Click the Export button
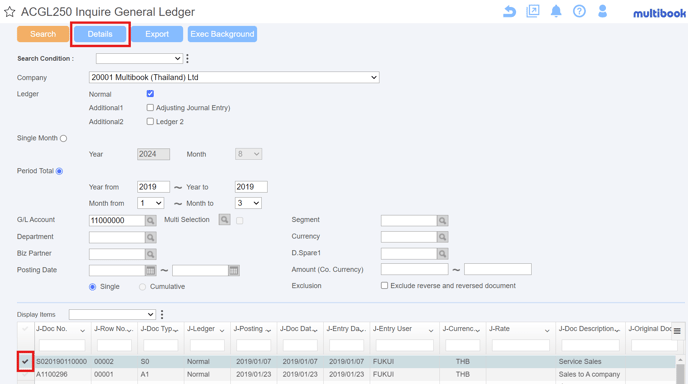Image resolution: width=688 pixels, height=384 pixels. pyautogui.click(x=157, y=34)
